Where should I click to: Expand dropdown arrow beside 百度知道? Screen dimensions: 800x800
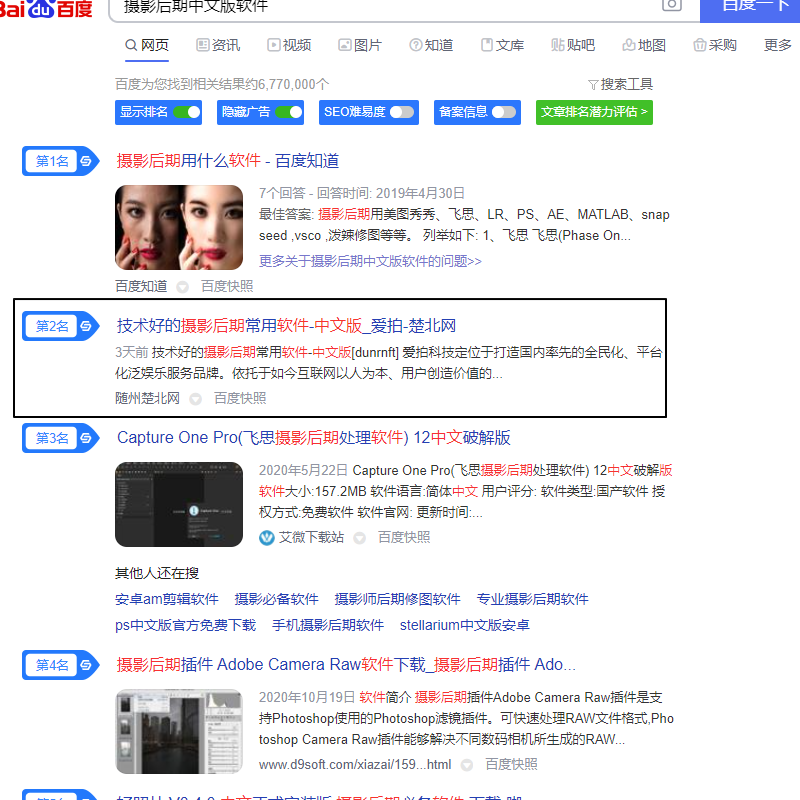pyautogui.click(x=183, y=287)
